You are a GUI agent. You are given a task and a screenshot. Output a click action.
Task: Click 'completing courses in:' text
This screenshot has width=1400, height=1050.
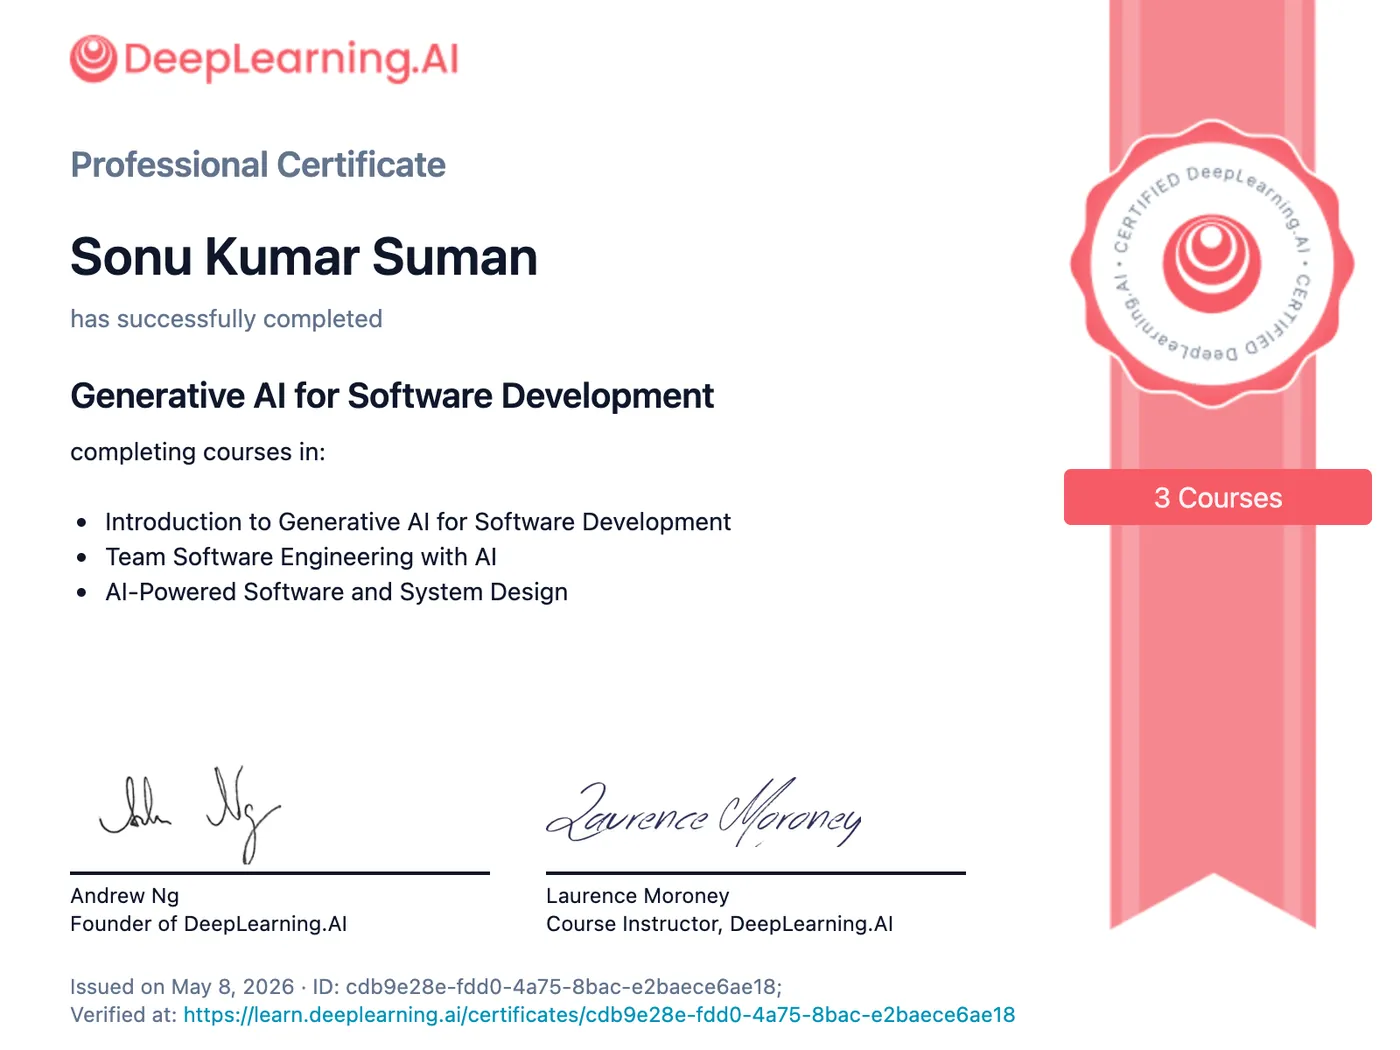click(198, 452)
